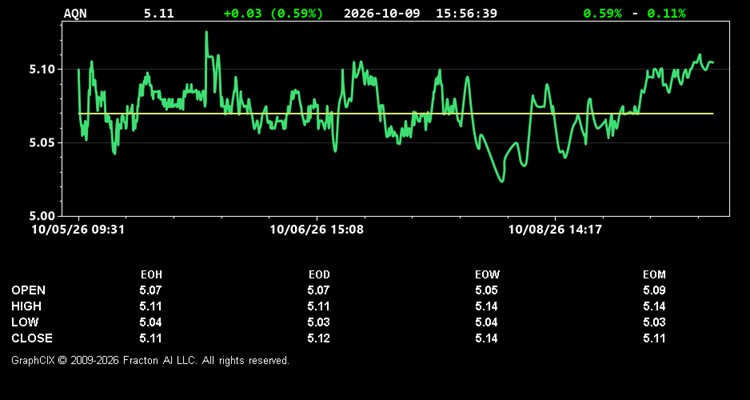Click the EOH open value 5.07
Viewport: 750px width, 400px height.
tap(151, 290)
